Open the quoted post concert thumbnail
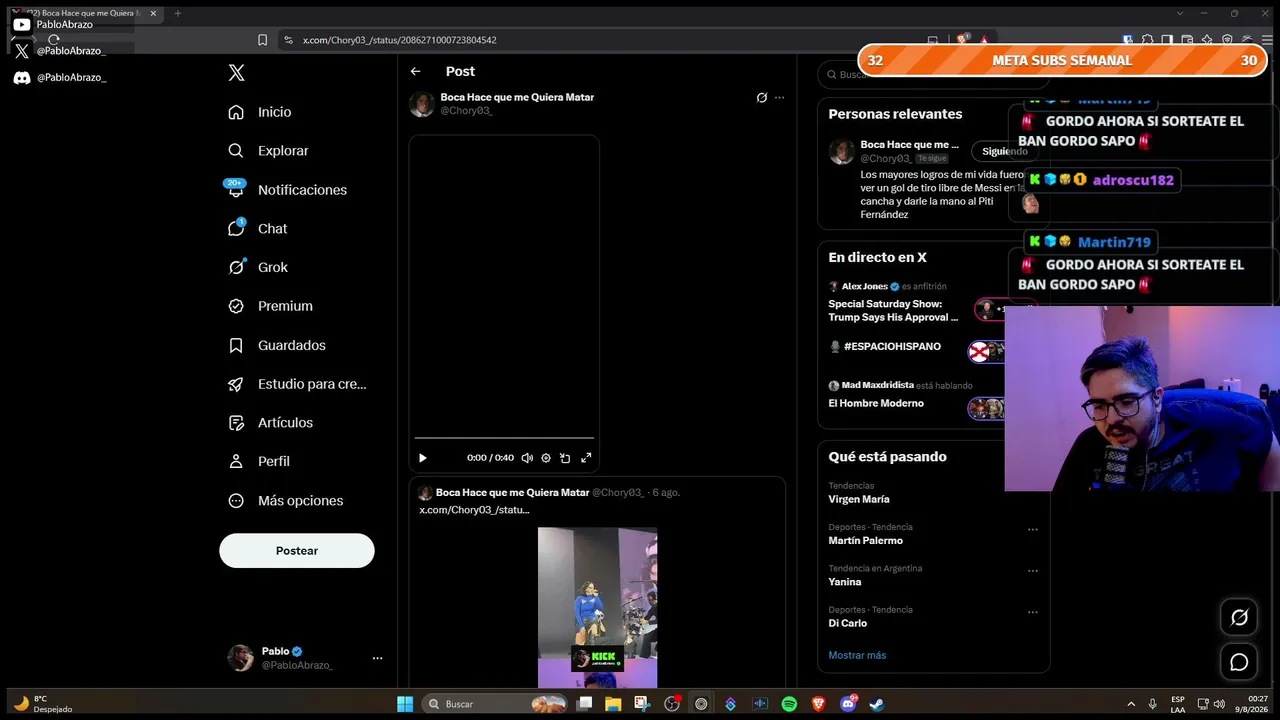The height and width of the screenshot is (720, 1280). pyautogui.click(x=597, y=608)
